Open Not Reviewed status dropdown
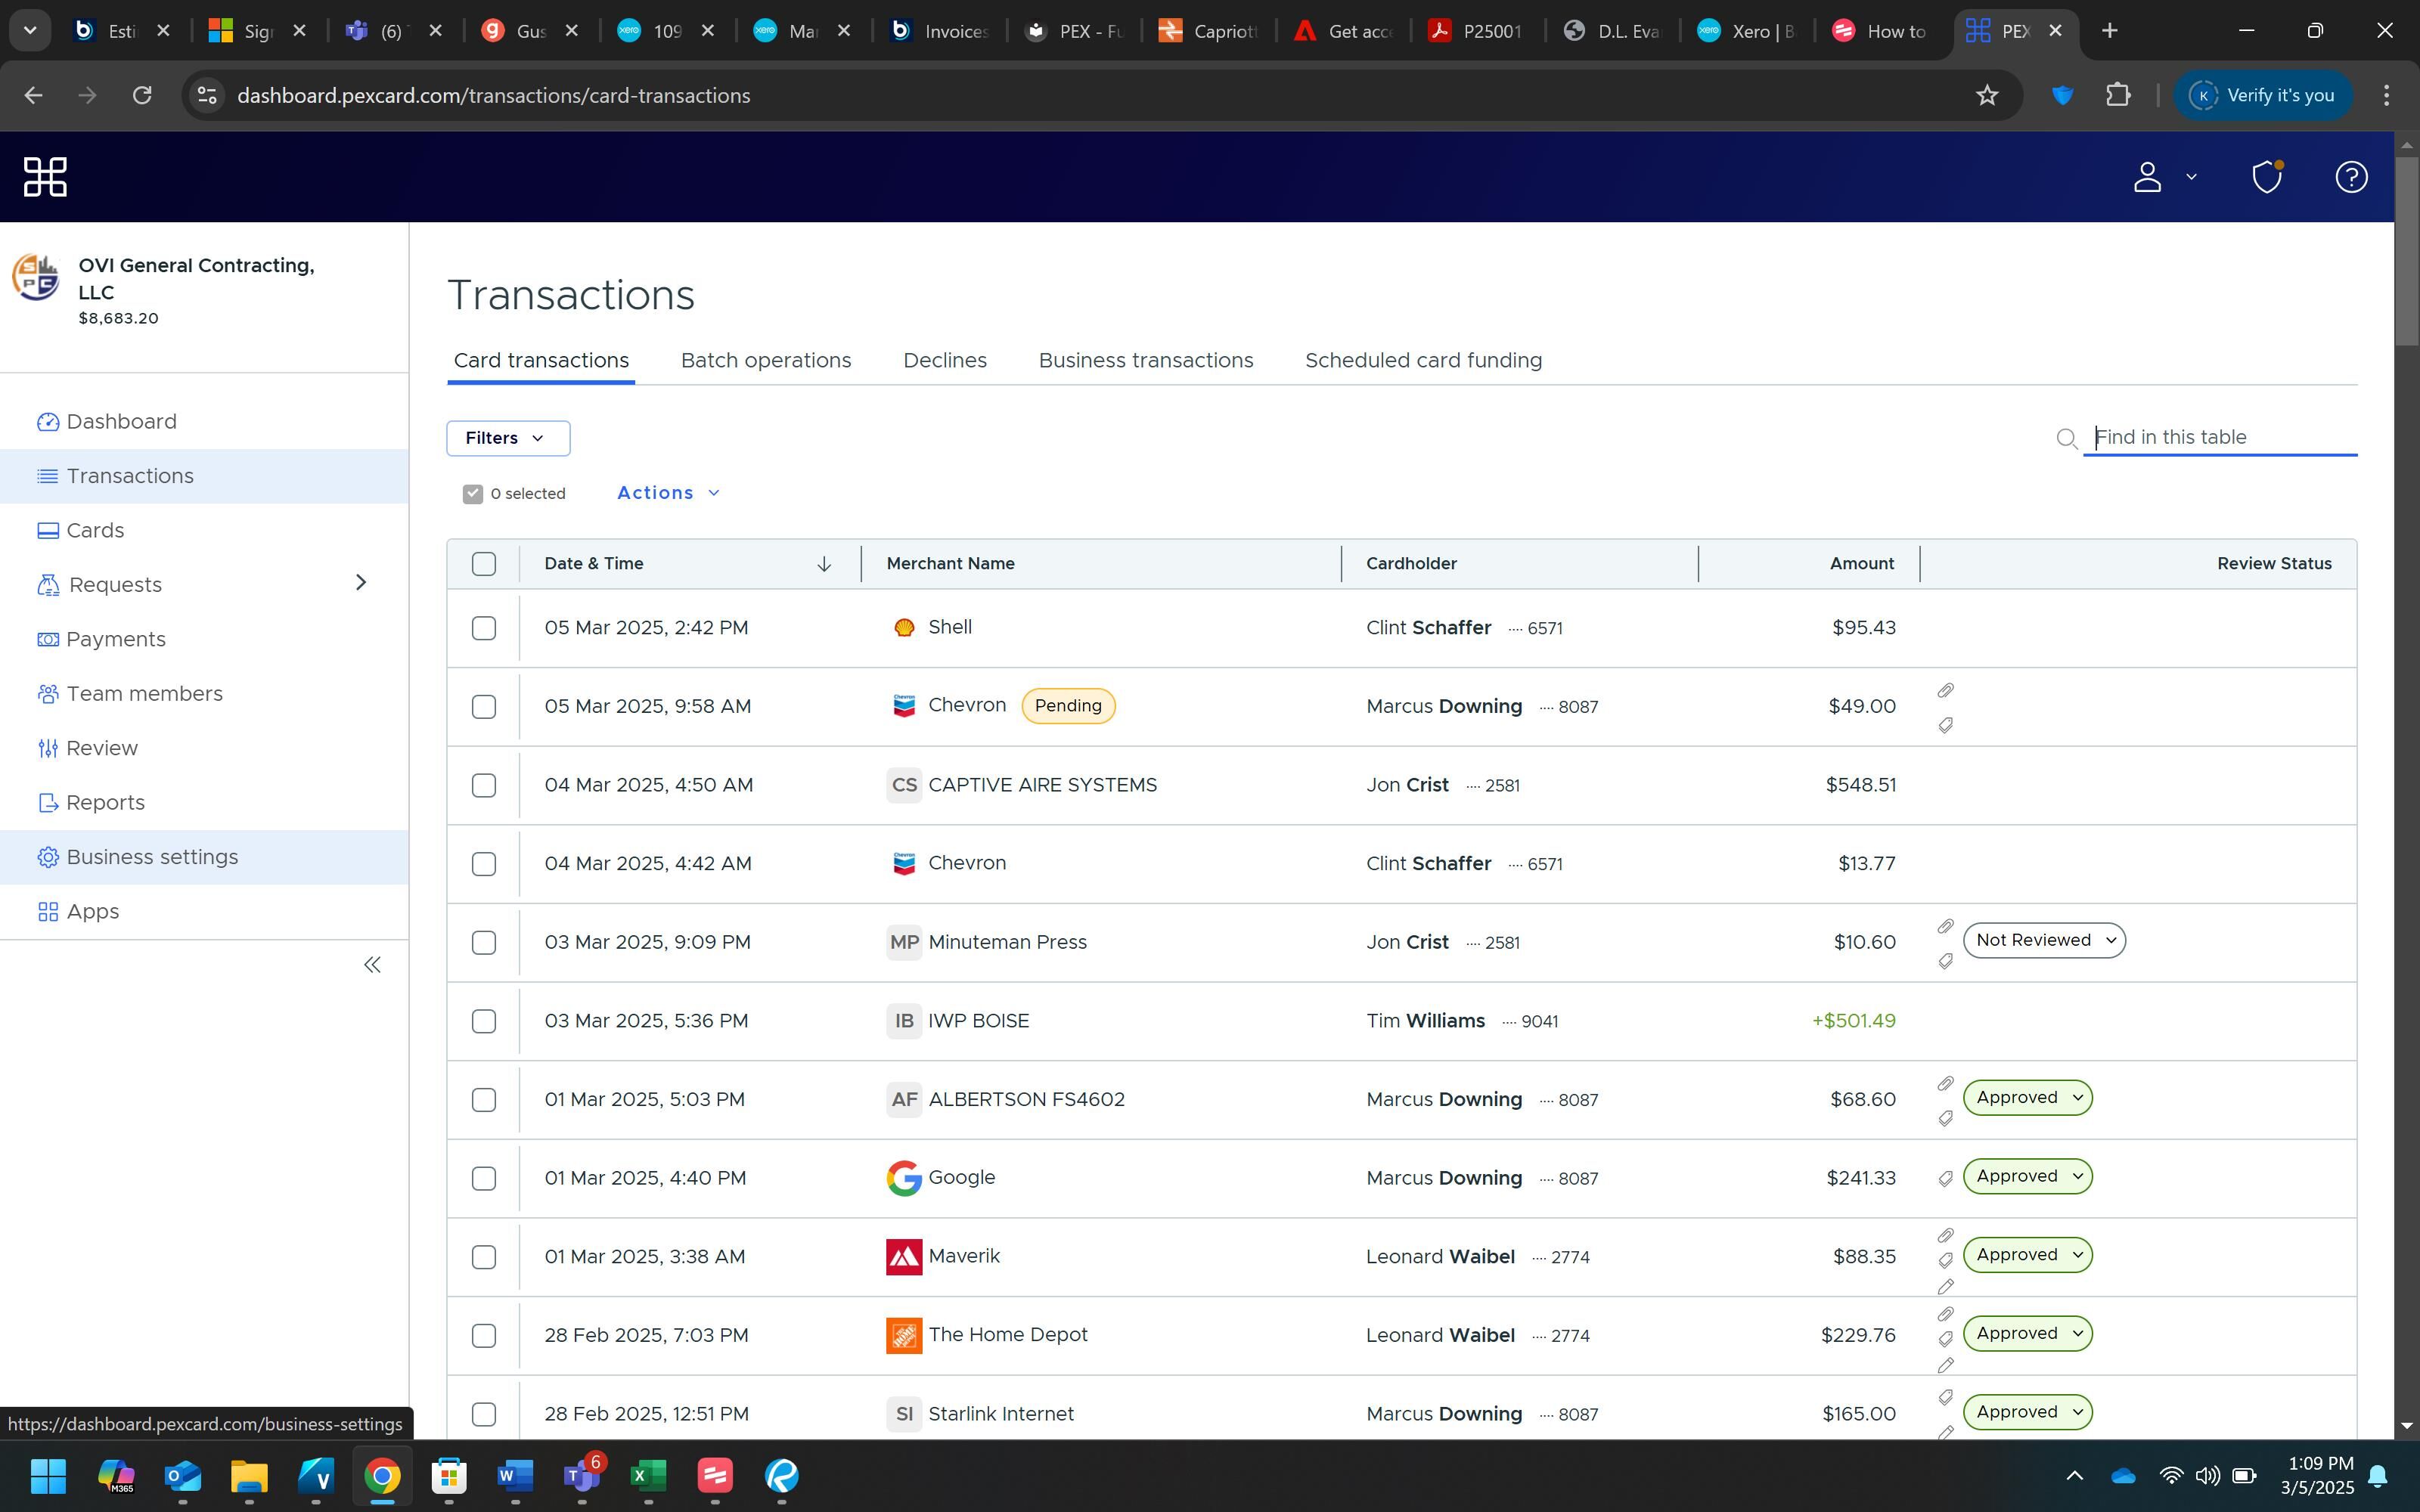 point(2043,940)
